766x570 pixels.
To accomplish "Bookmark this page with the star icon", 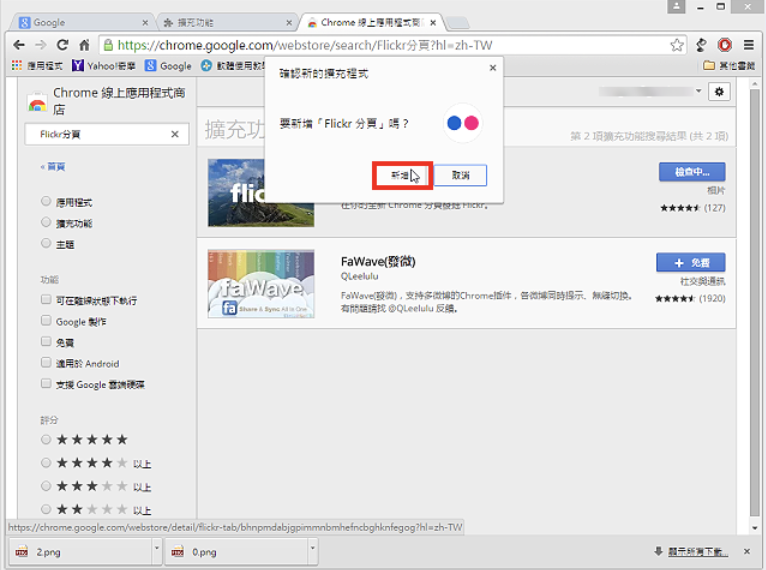I will [677, 45].
